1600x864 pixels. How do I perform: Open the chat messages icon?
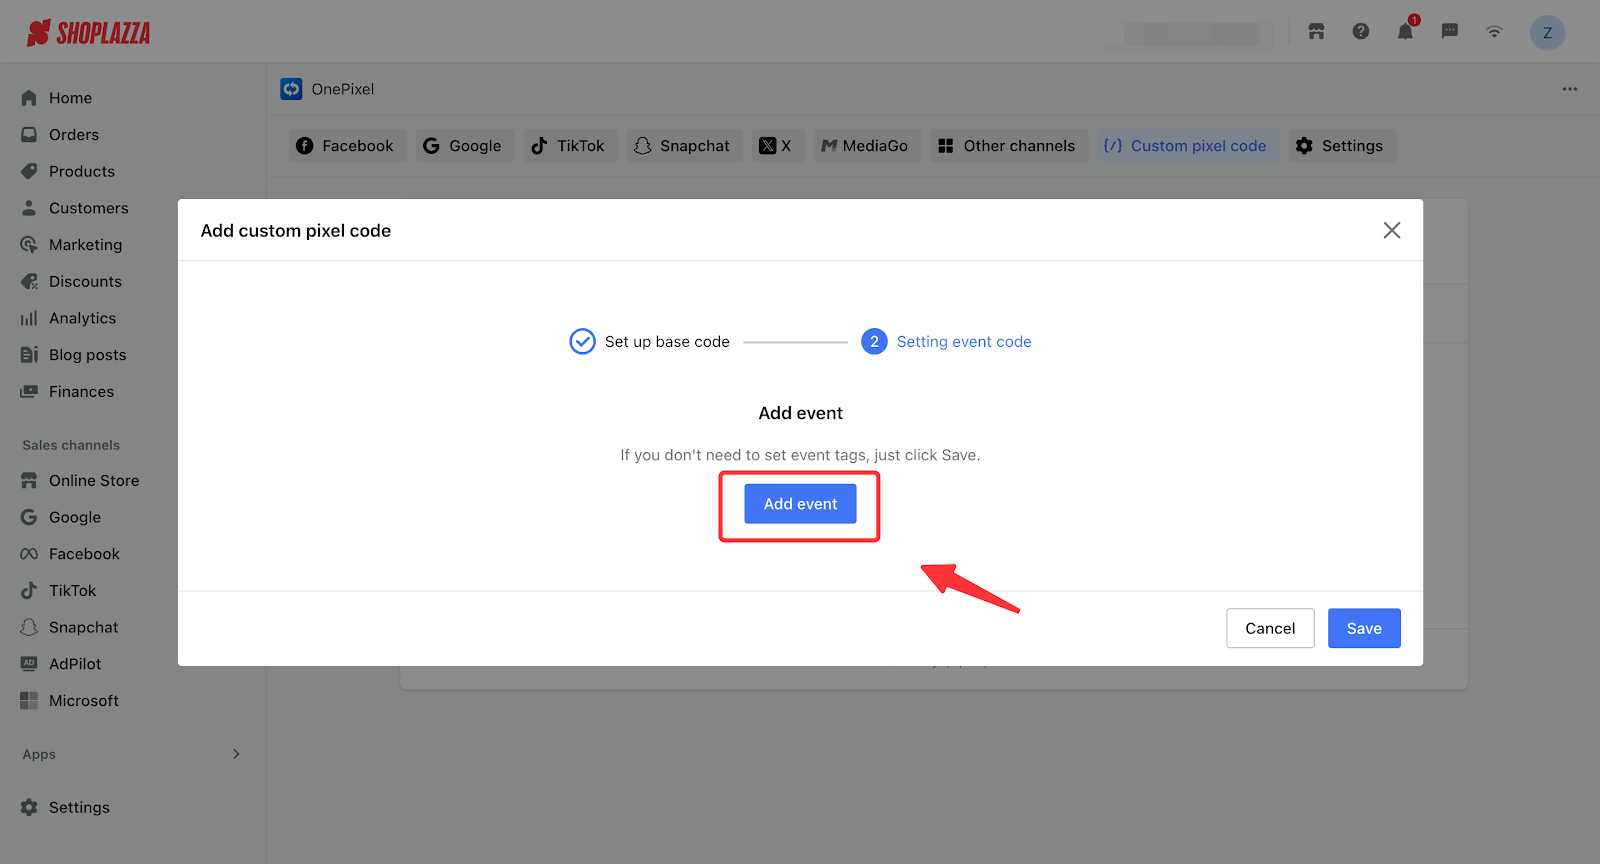pos(1449,32)
